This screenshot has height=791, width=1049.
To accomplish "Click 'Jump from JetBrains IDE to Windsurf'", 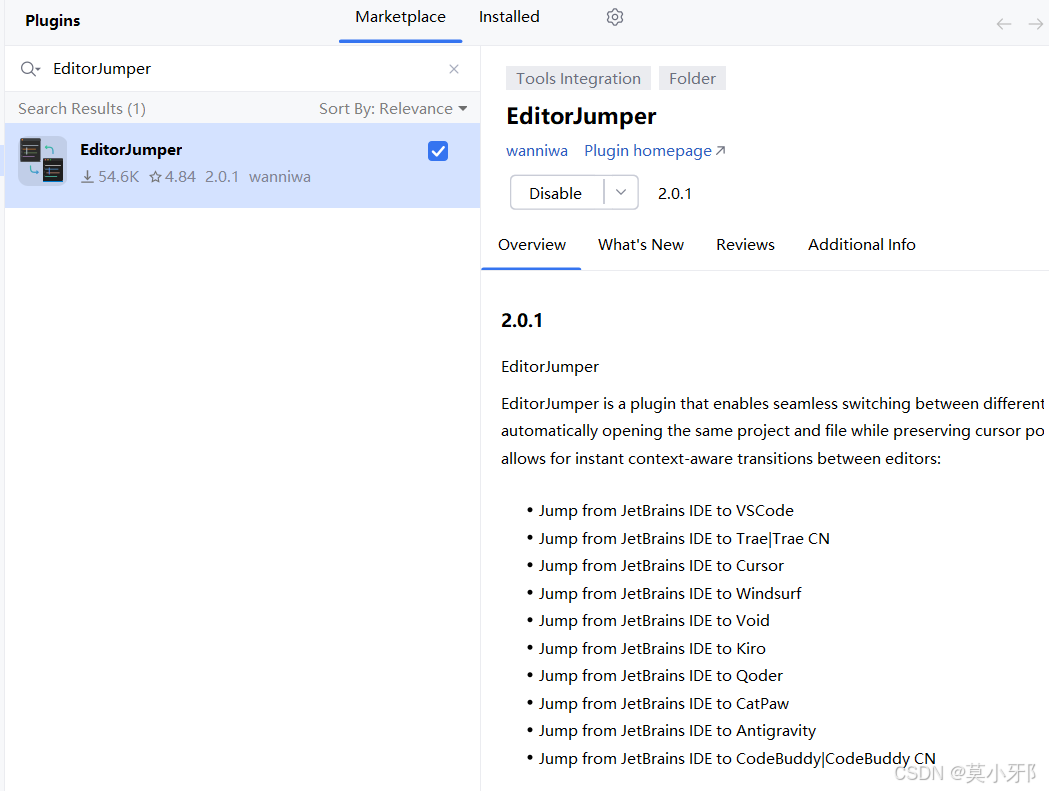I will [670, 594].
